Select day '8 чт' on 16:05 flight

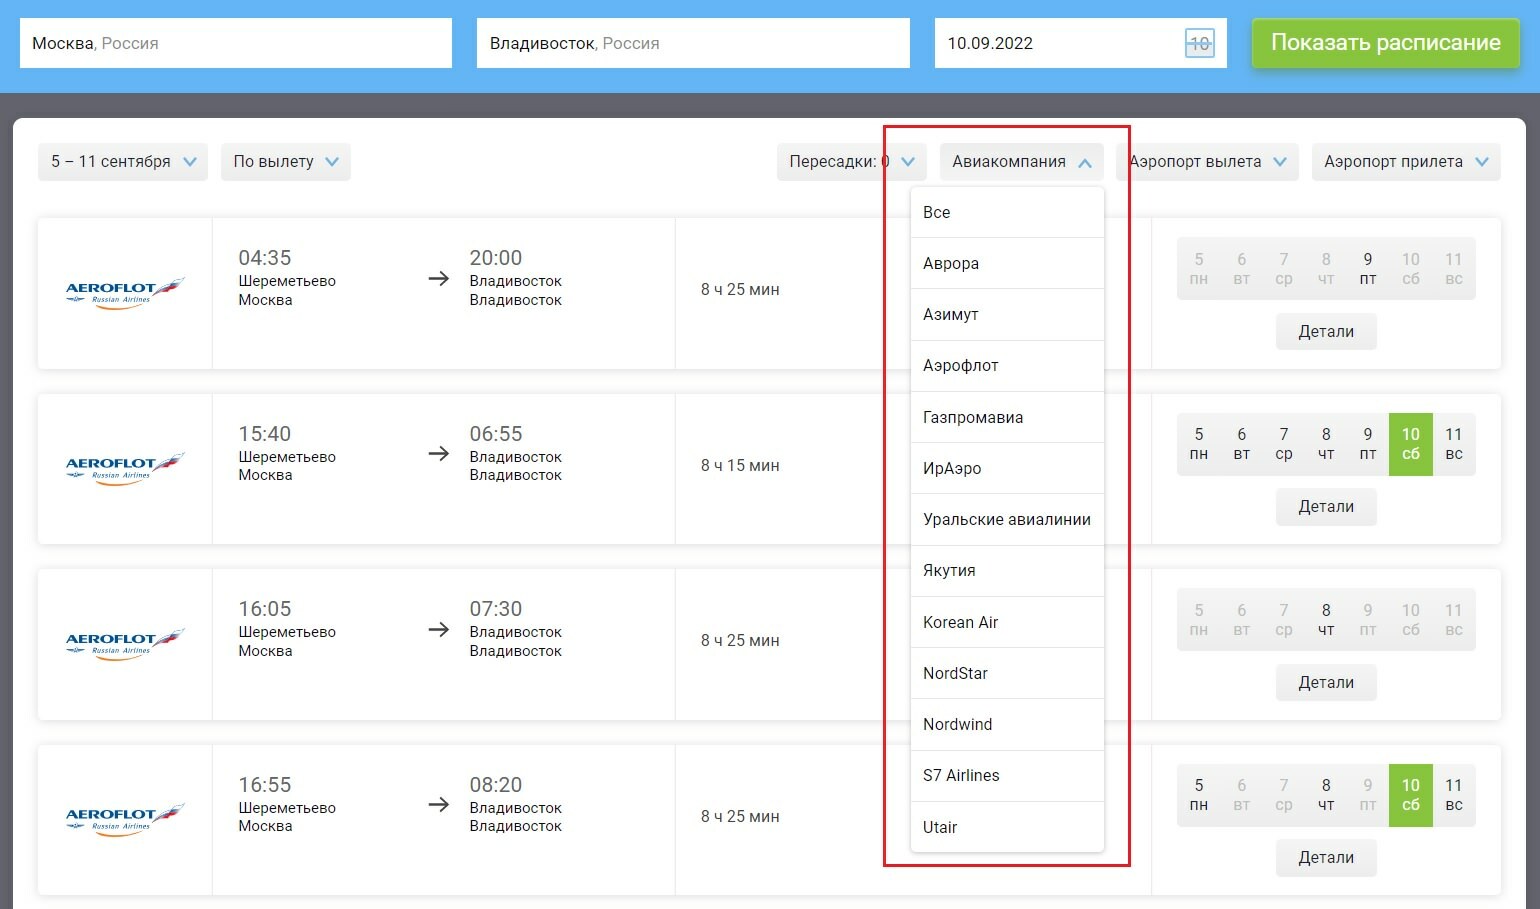tap(1326, 620)
